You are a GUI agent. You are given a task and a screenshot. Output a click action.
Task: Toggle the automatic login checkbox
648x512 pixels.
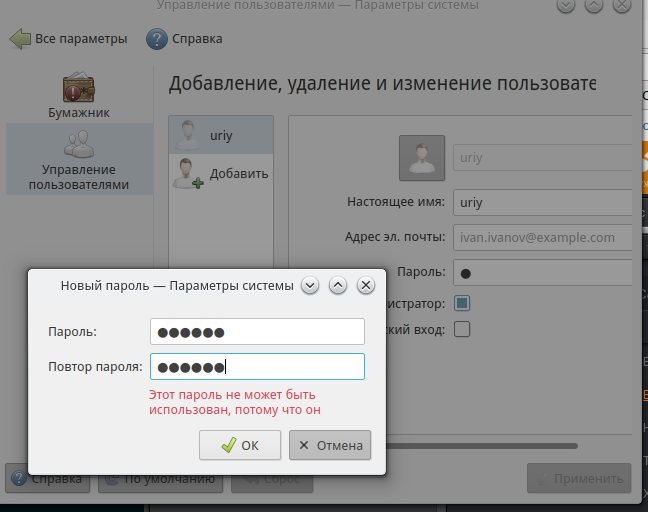pyautogui.click(x=462, y=329)
